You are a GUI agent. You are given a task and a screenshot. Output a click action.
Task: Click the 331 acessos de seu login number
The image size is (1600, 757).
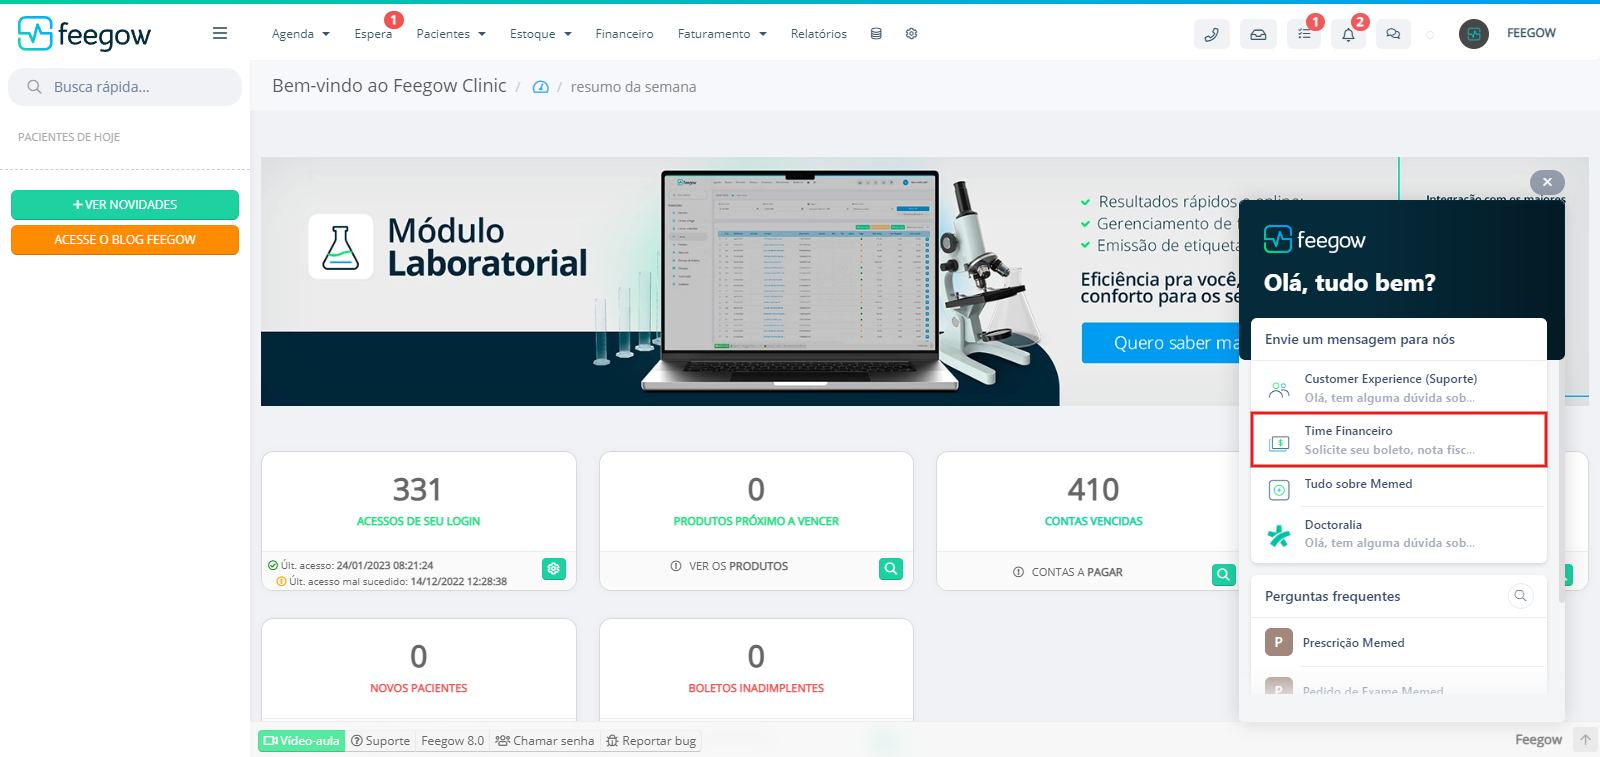pos(417,490)
